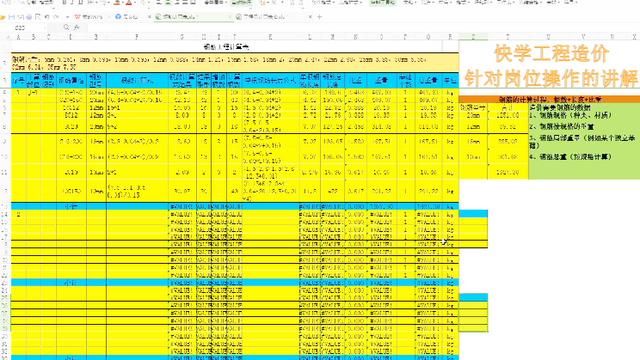Click the magnifier icon beside the formula bar

pyautogui.click(x=66, y=27)
